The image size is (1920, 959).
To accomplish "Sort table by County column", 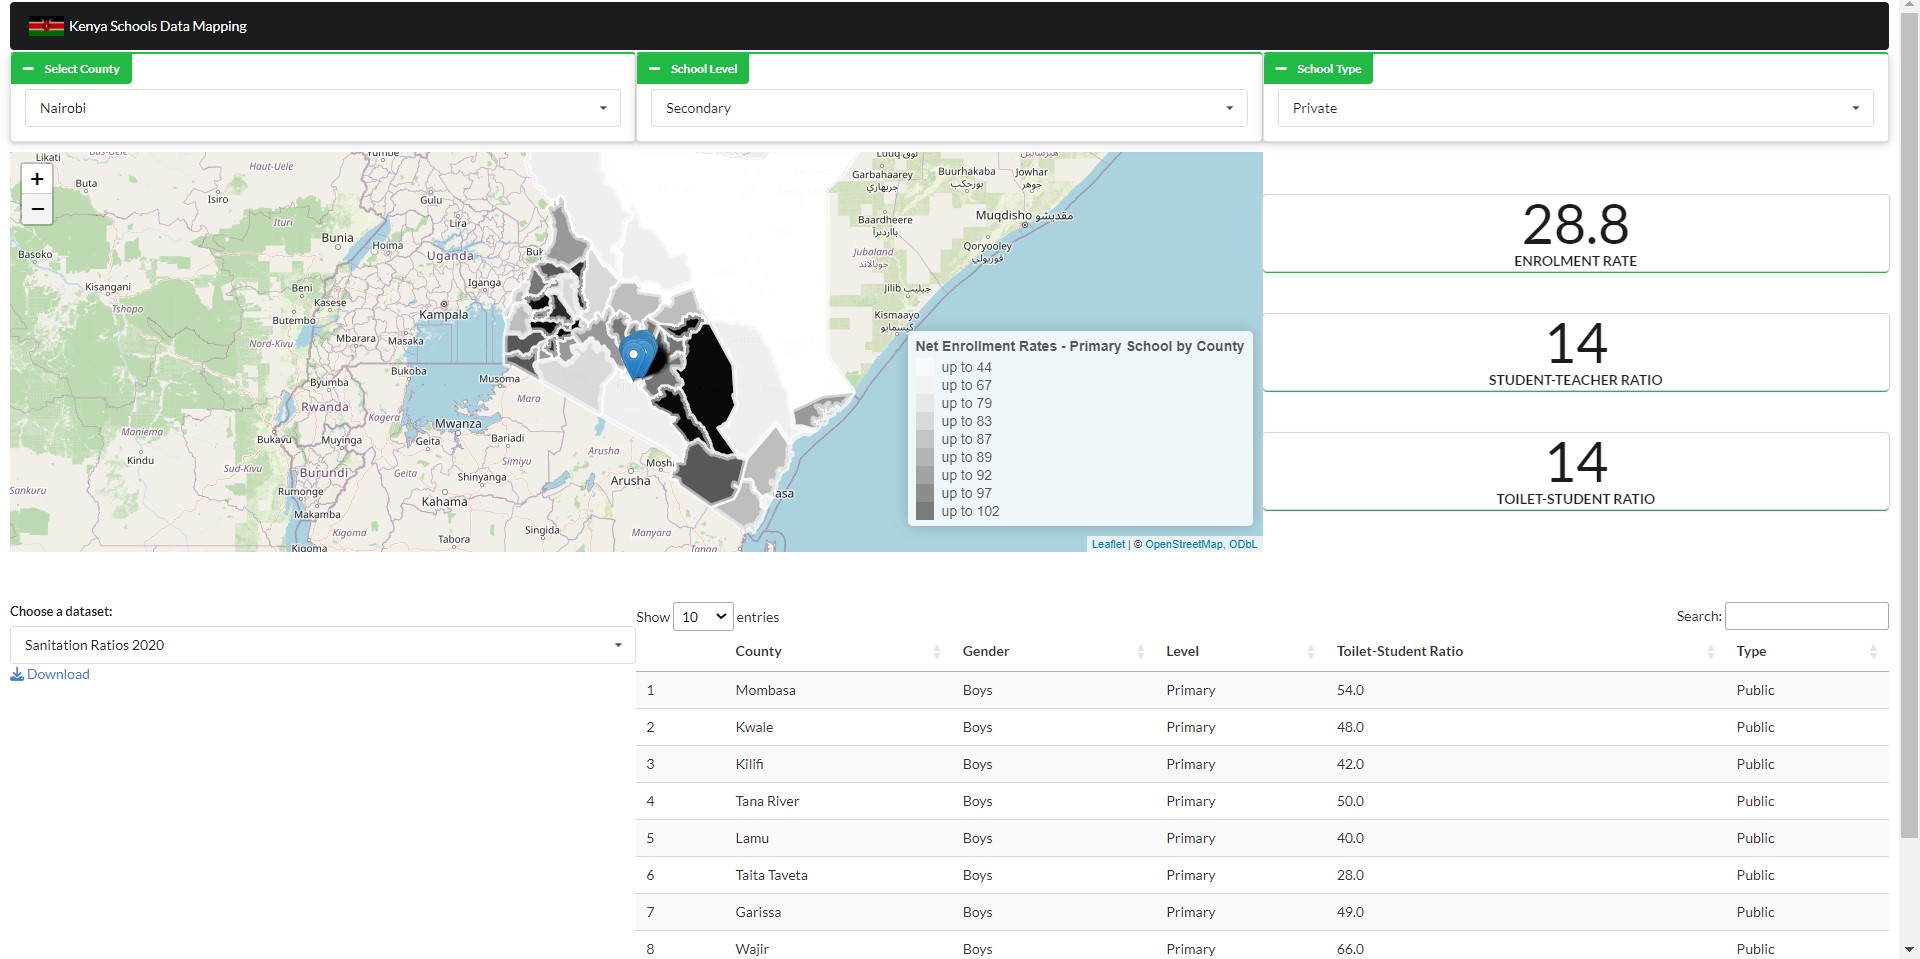I will pyautogui.click(x=758, y=651).
